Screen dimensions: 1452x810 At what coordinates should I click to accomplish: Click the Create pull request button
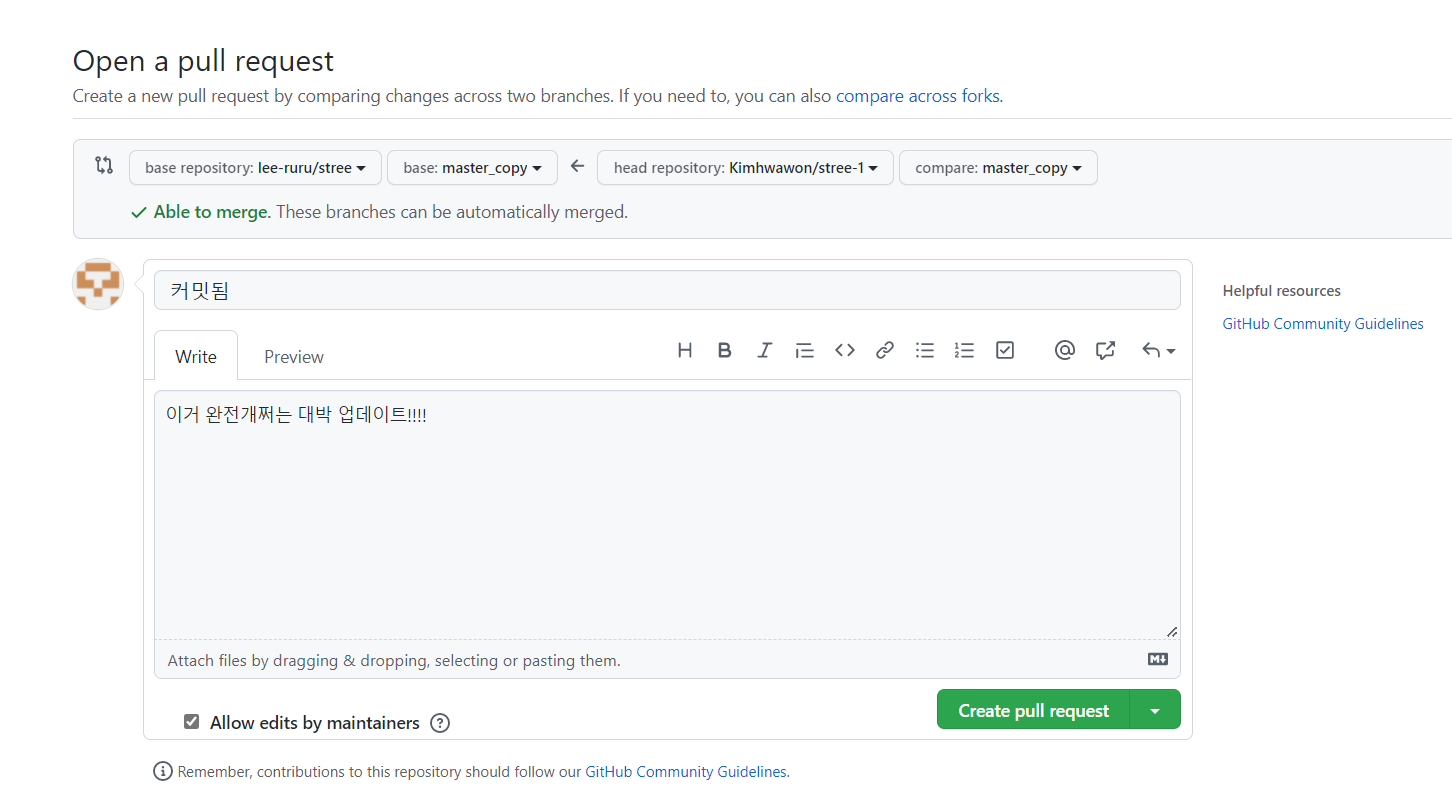pos(1033,710)
